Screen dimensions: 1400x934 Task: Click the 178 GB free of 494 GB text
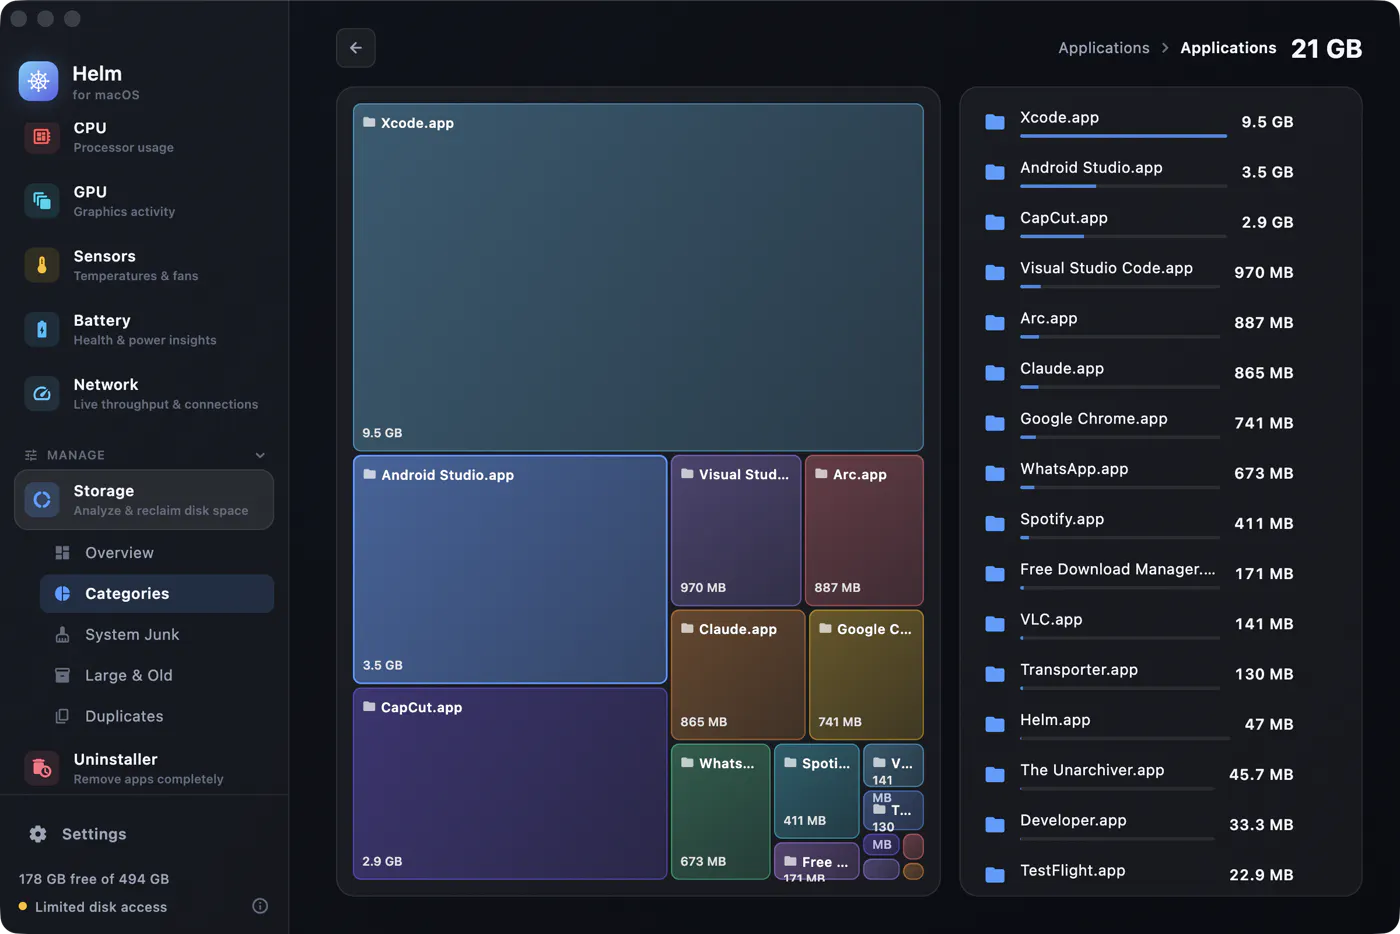[94, 879]
